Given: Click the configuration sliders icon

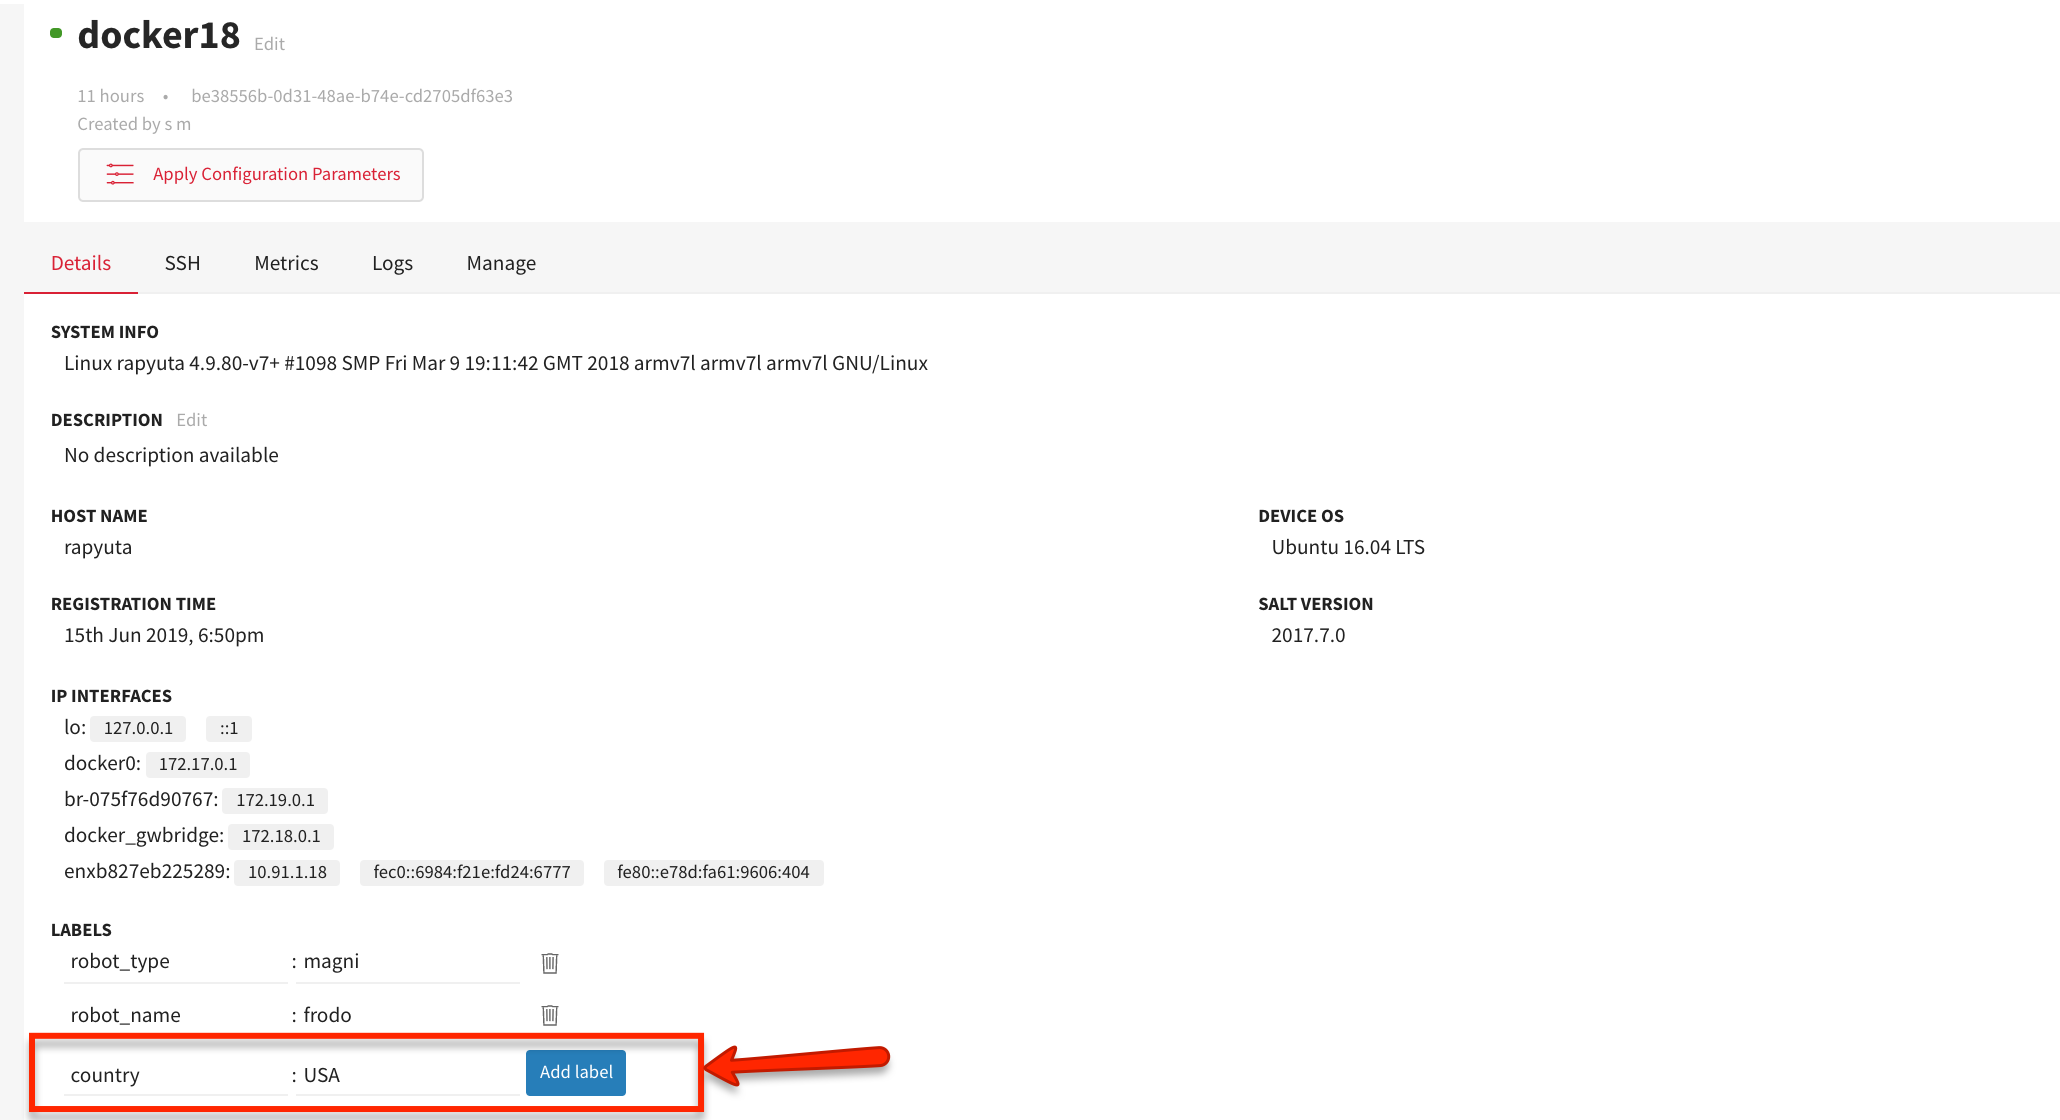Looking at the screenshot, I should click(x=120, y=174).
